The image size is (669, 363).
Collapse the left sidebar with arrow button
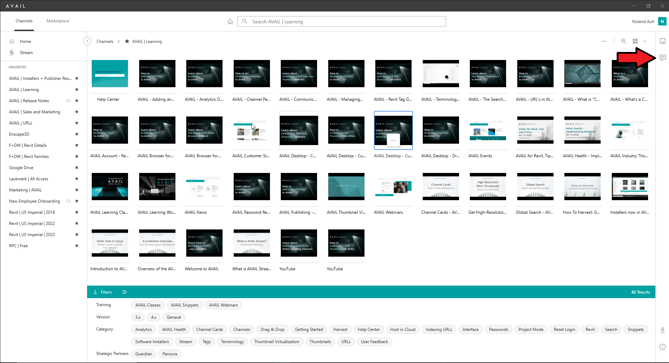[87, 41]
